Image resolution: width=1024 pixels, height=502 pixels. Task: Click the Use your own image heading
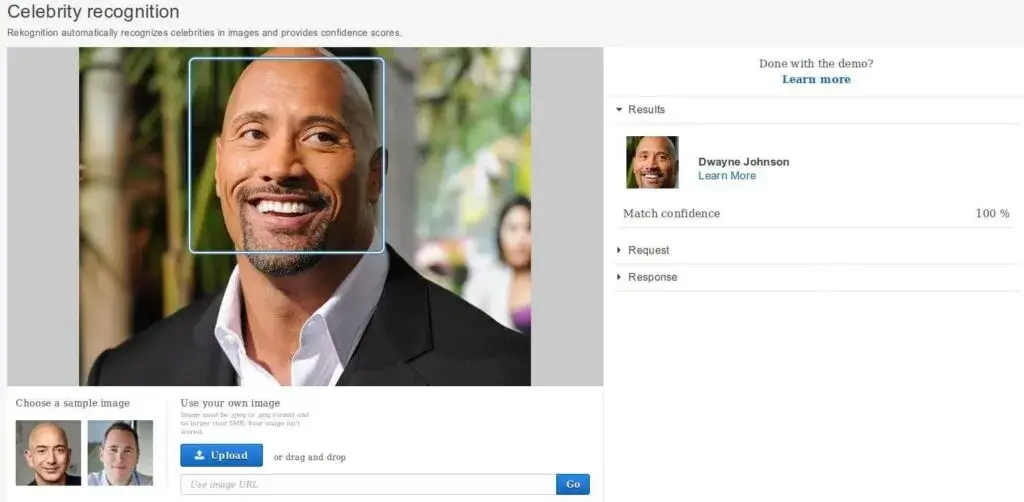click(x=229, y=403)
